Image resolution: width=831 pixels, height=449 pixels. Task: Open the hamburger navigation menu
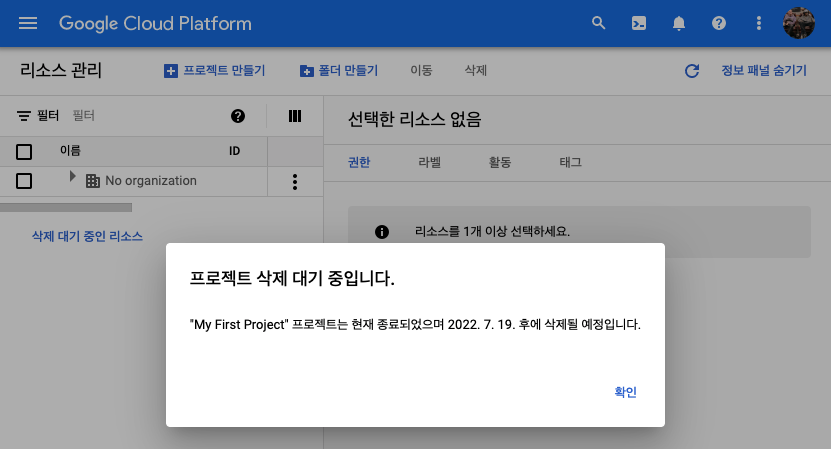point(28,23)
